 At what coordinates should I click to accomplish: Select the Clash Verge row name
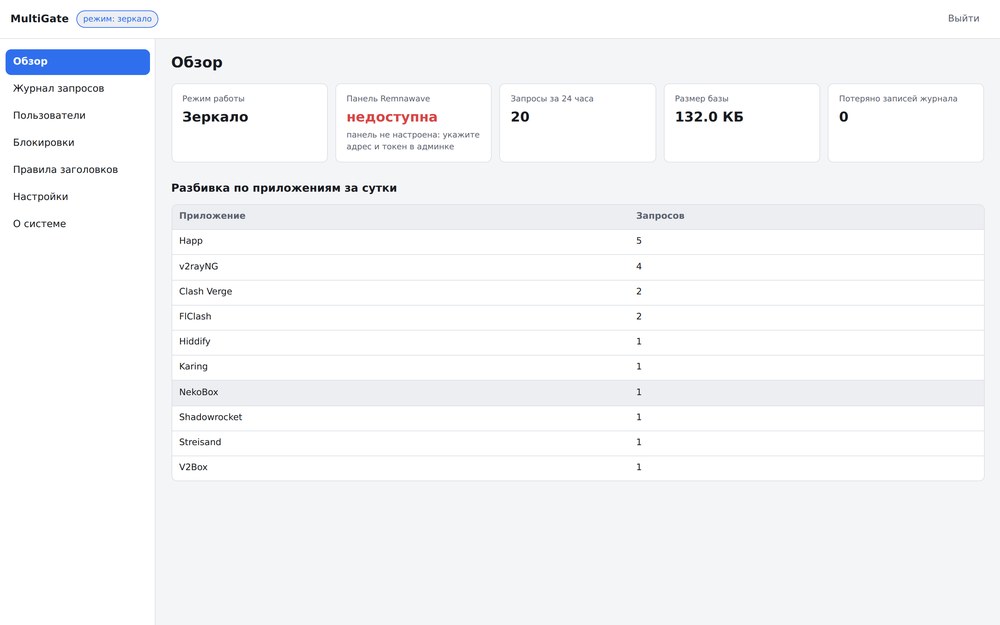[x=205, y=291]
